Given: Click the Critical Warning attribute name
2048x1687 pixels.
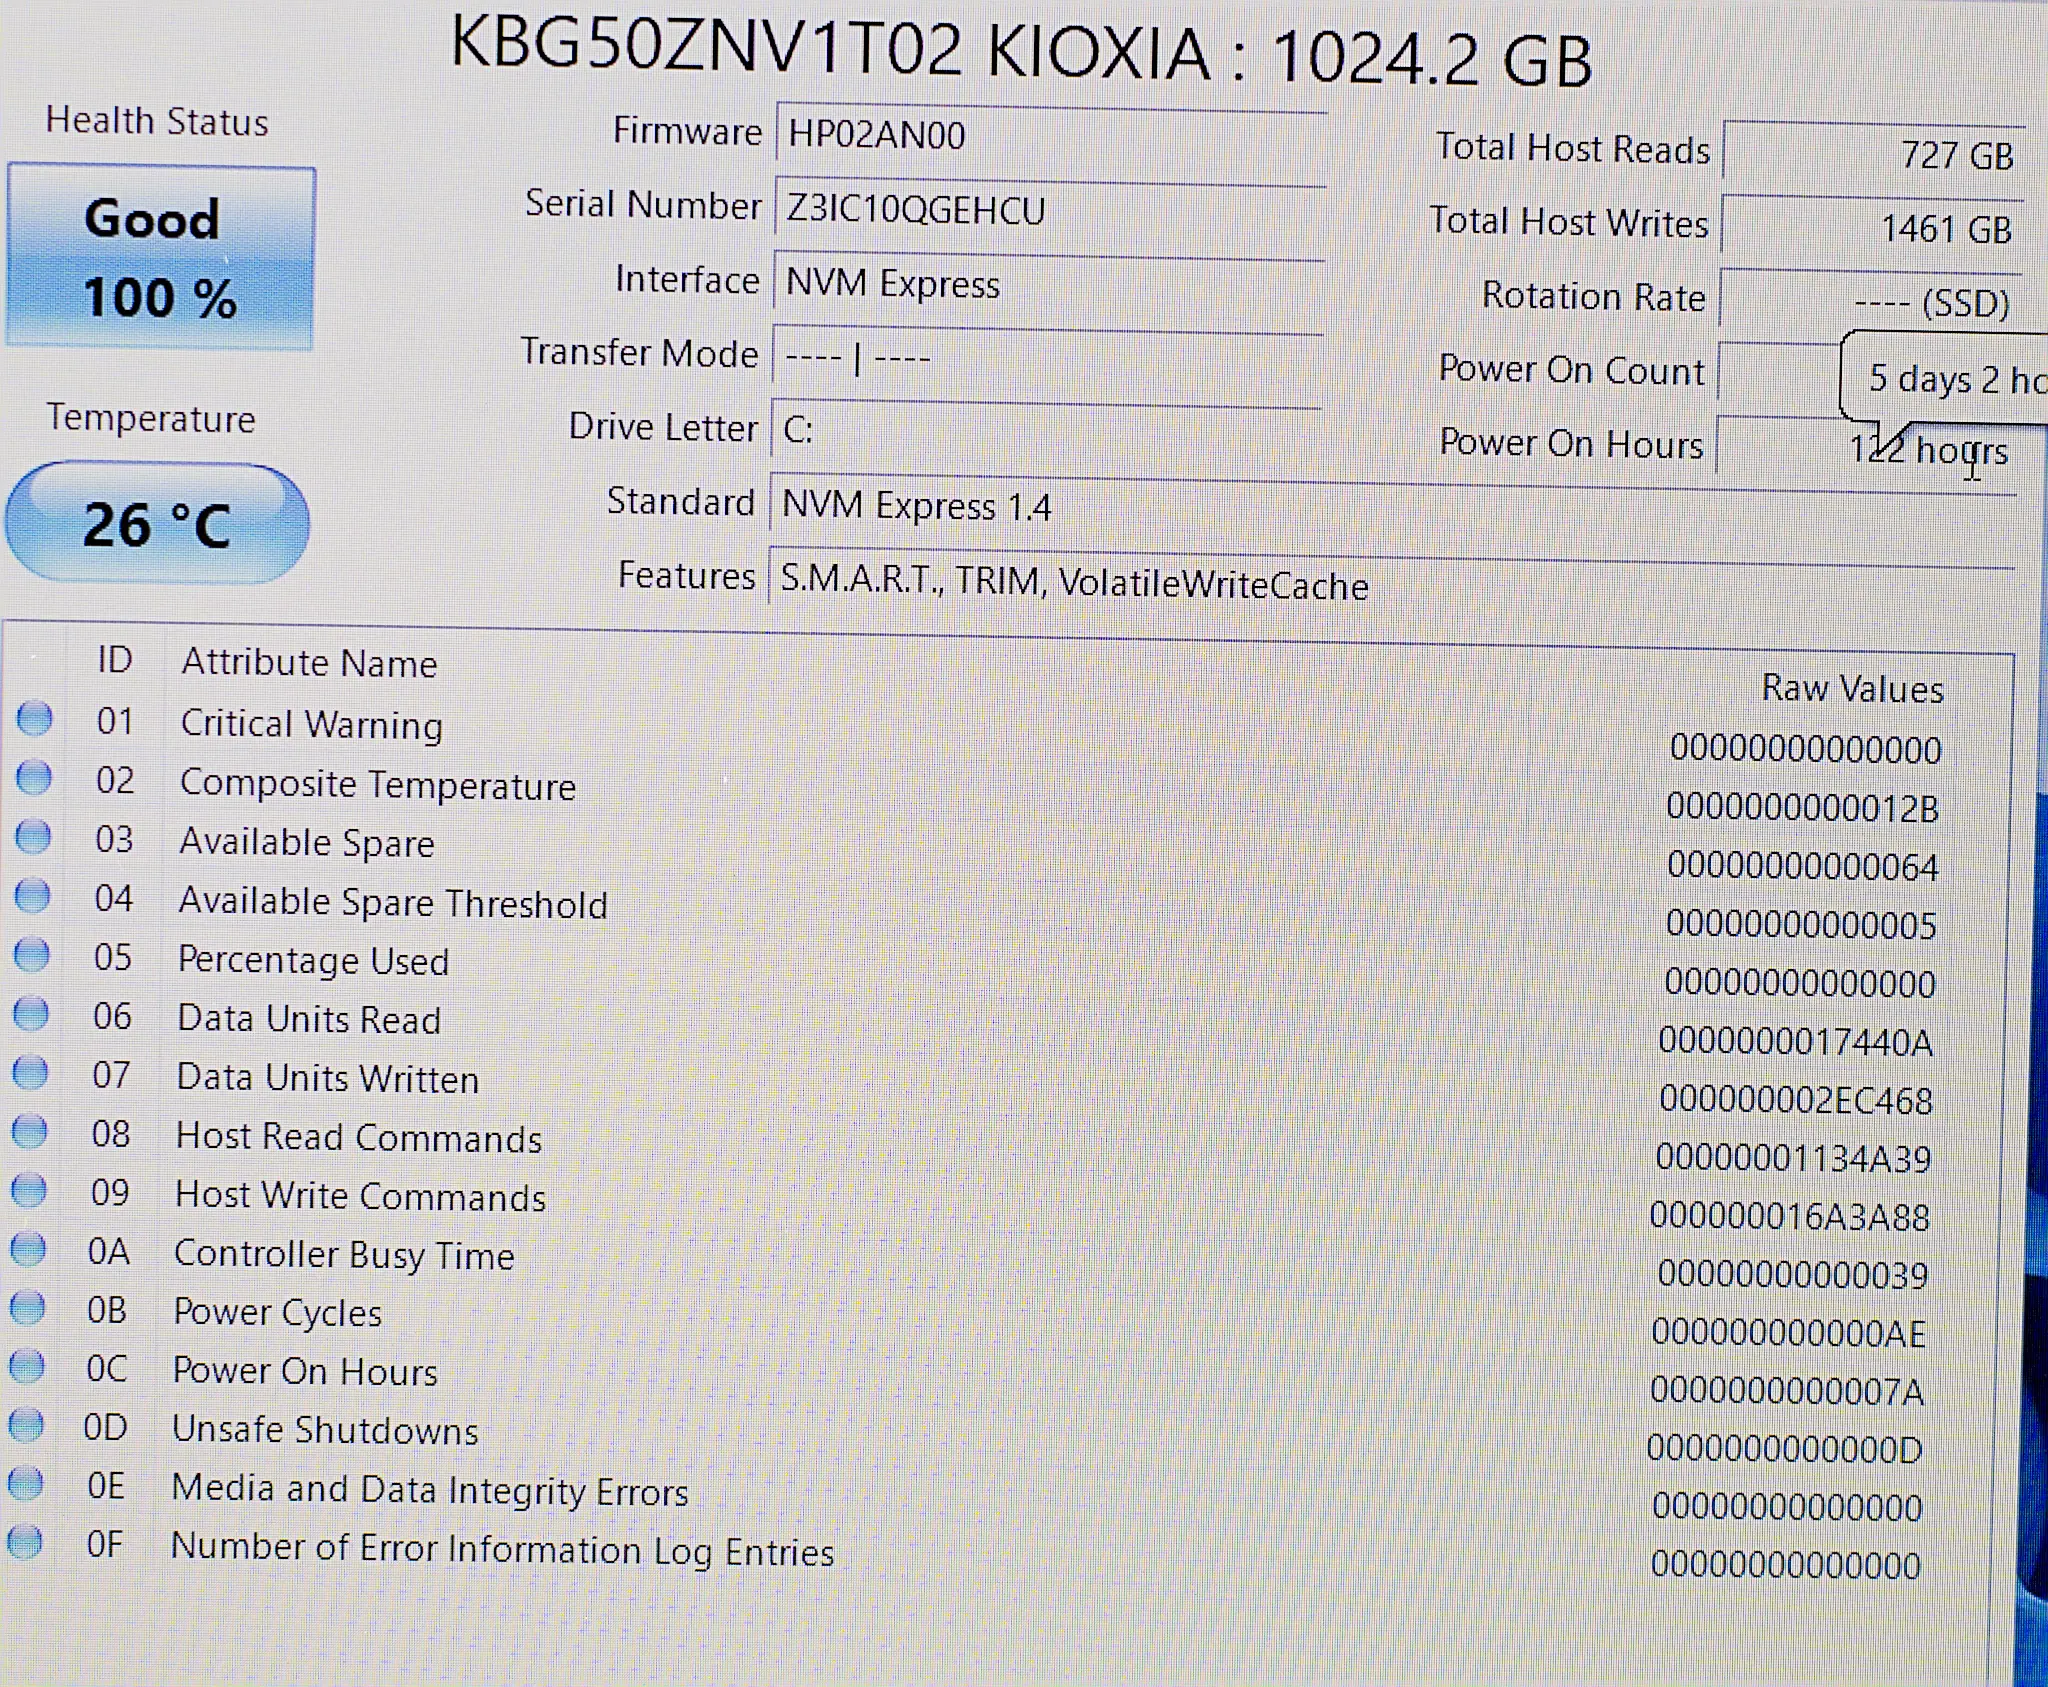Looking at the screenshot, I should (312, 724).
